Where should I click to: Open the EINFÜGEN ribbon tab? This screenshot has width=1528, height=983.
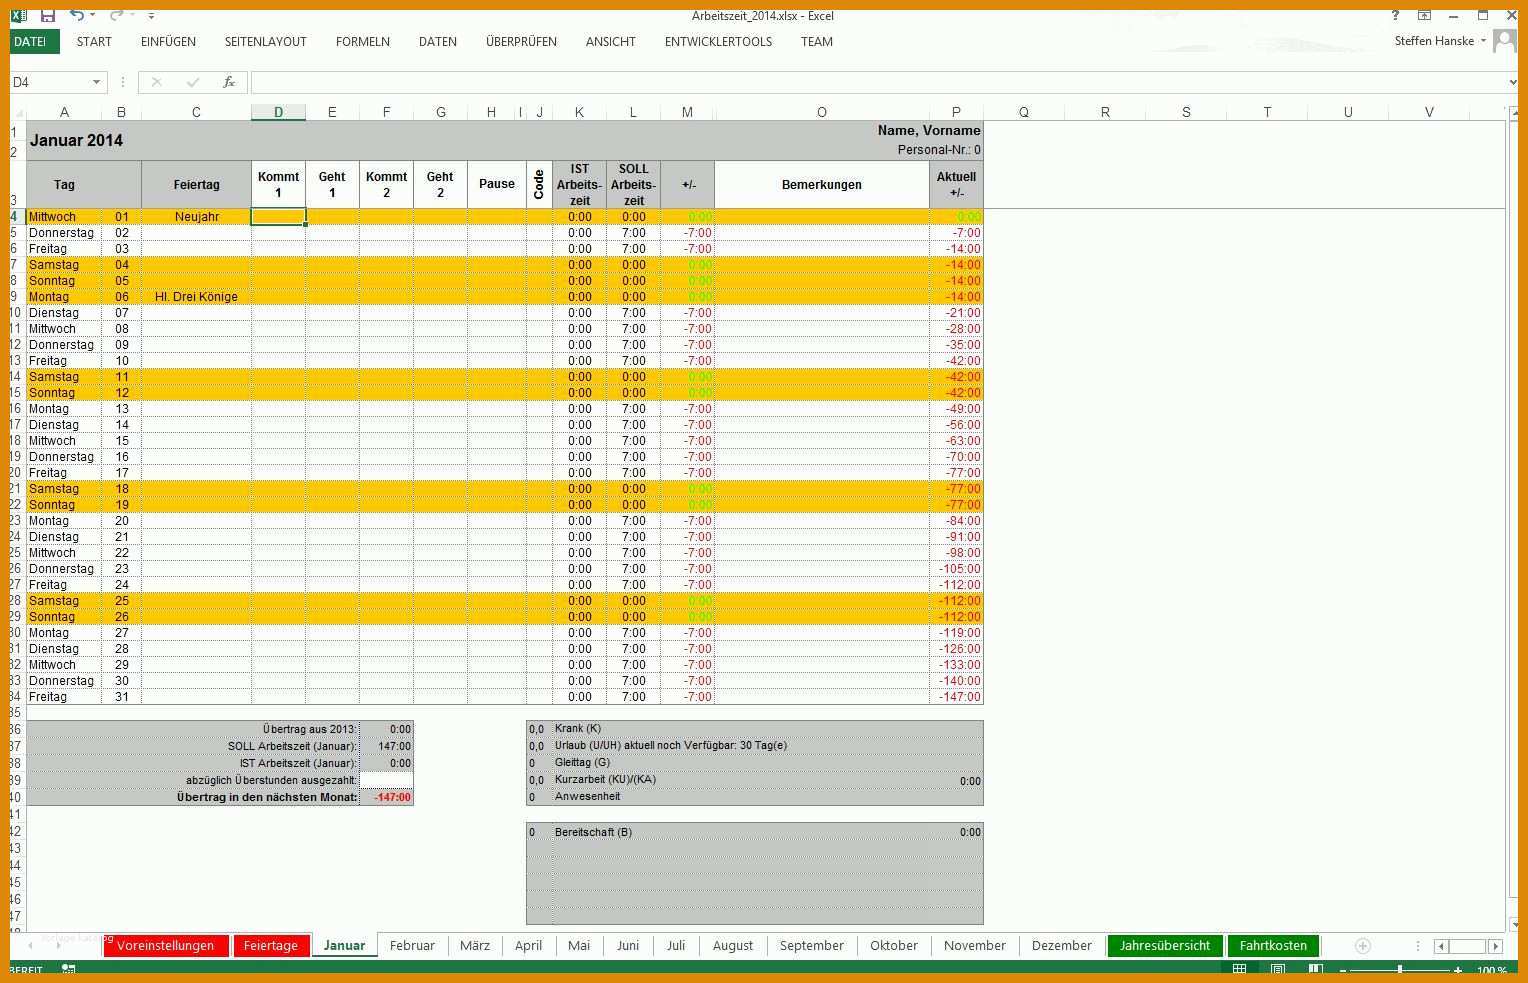point(168,42)
